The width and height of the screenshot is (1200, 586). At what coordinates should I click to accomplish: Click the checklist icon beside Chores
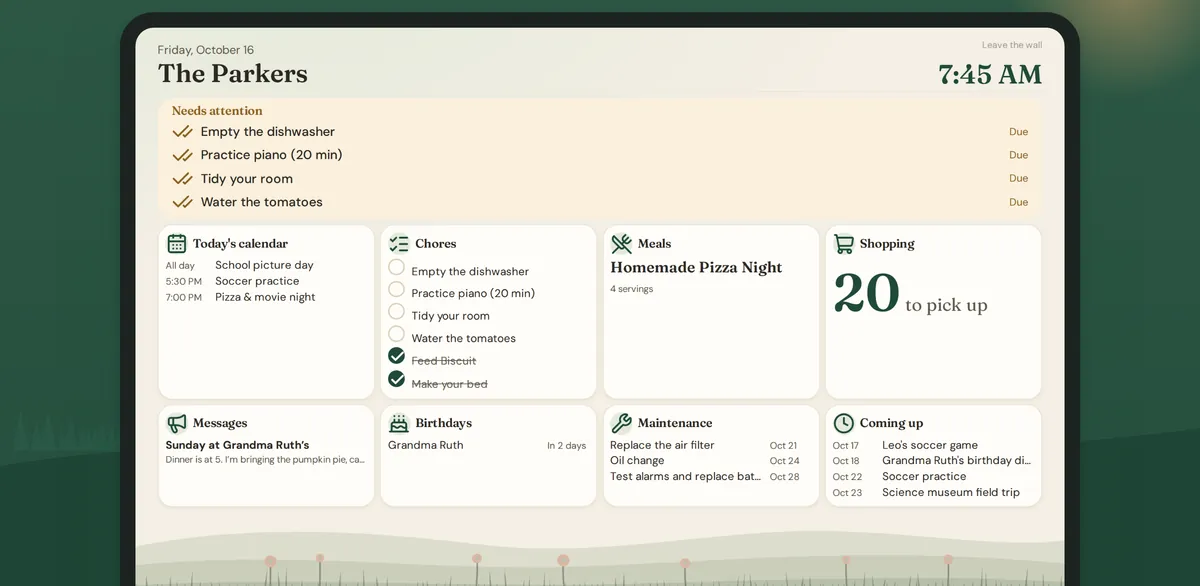click(399, 243)
